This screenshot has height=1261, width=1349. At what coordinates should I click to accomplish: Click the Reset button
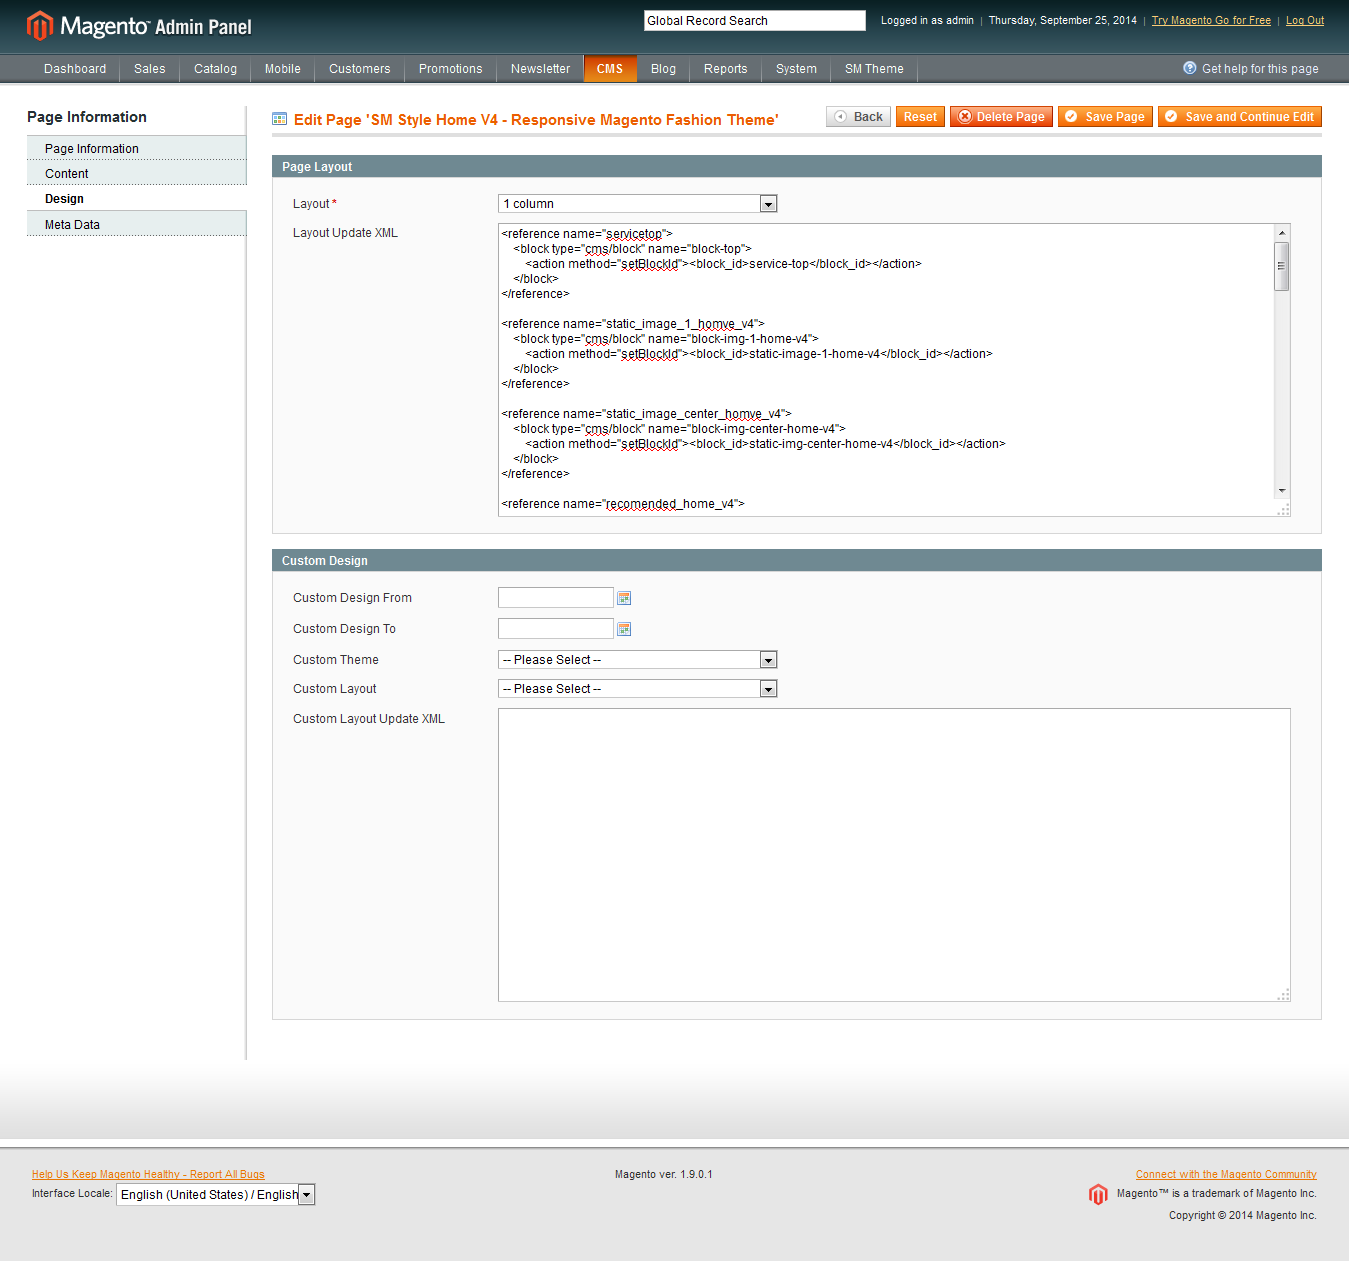921,117
